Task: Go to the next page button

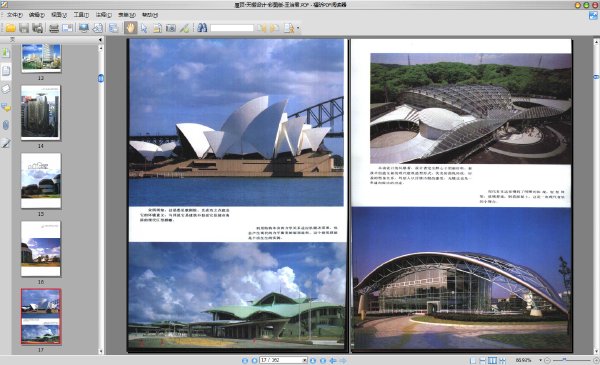Action: coord(313,360)
